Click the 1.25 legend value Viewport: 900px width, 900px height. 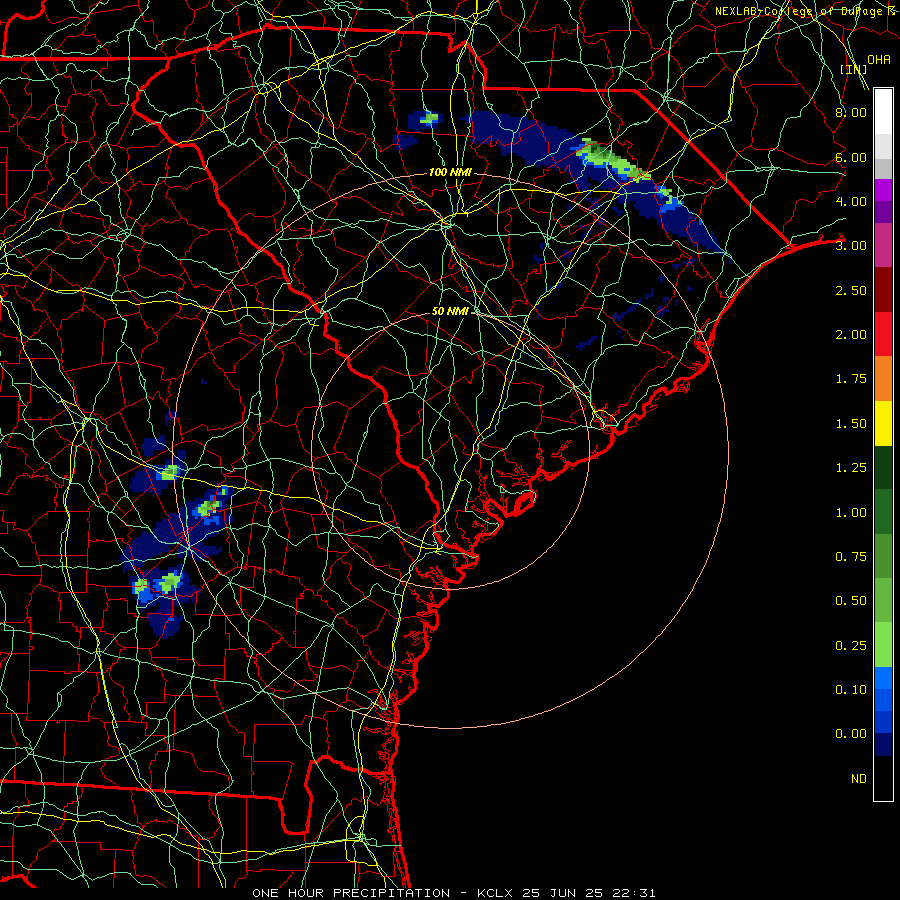pyautogui.click(x=851, y=468)
